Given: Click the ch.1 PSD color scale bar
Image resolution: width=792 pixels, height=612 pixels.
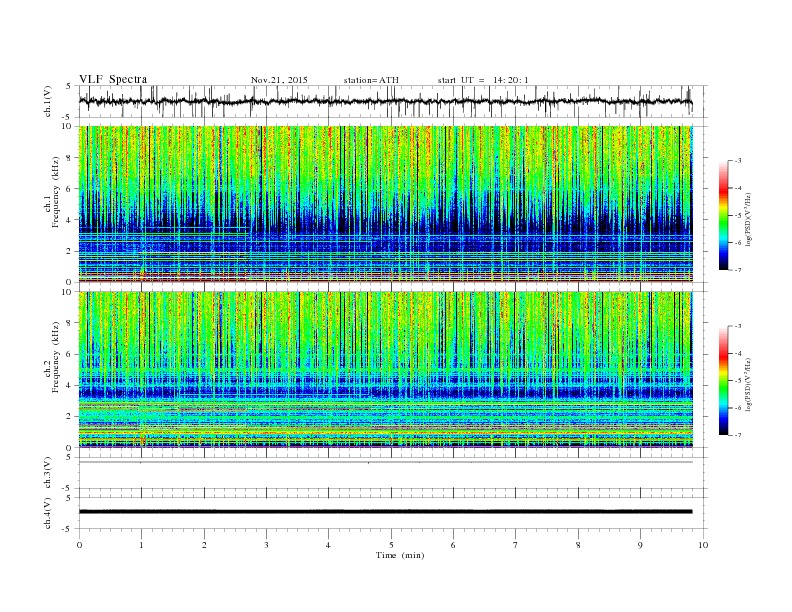Looking at the screenshot, I should (723, 216).
